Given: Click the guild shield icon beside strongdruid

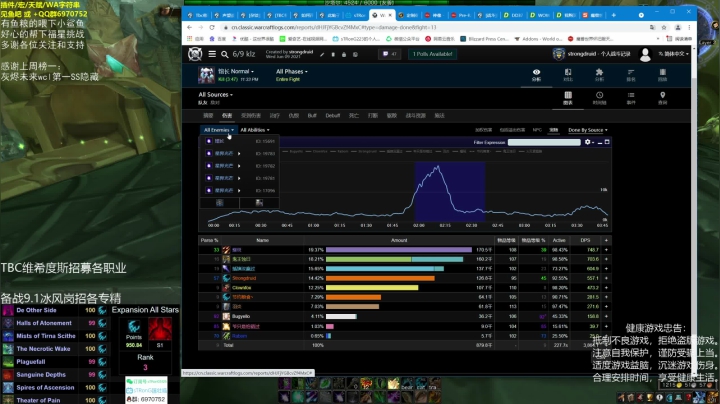Looking at the screenshot, I should coord(558,54).
